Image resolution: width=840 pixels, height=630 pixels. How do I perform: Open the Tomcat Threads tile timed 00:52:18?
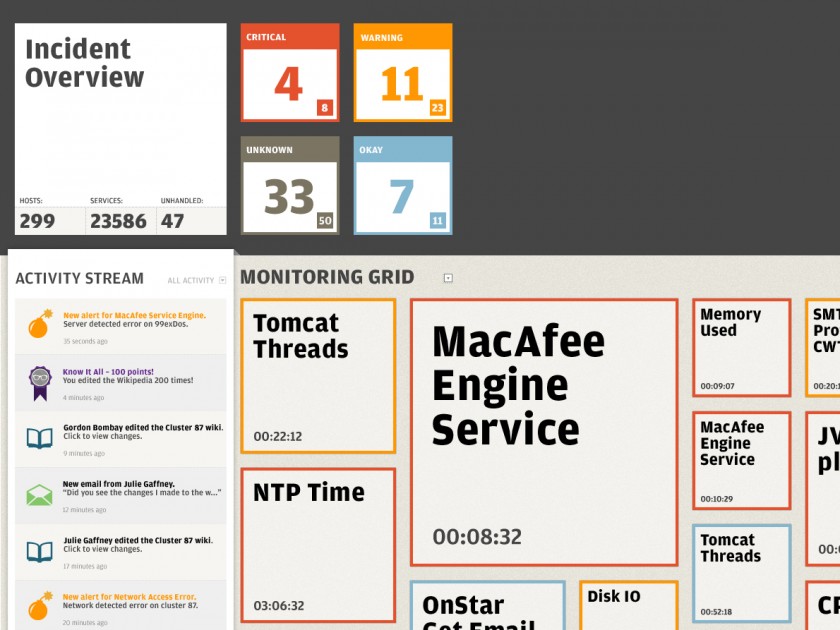[741, 574]
